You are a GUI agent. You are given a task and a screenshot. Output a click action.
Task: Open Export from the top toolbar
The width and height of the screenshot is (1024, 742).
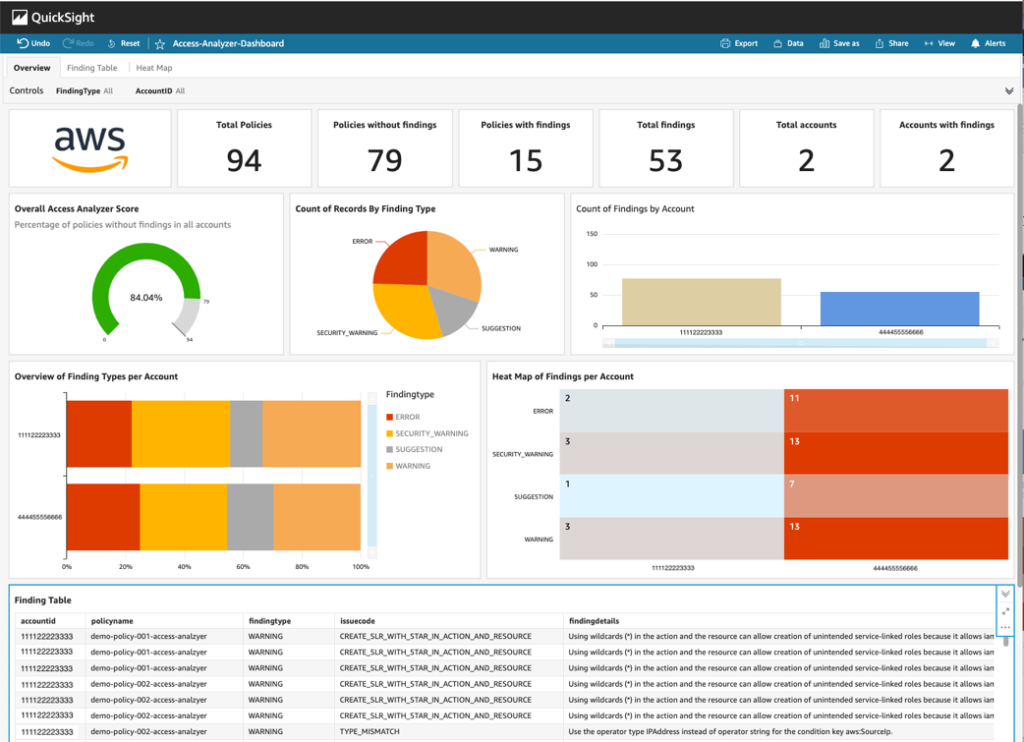coord(739,43)
